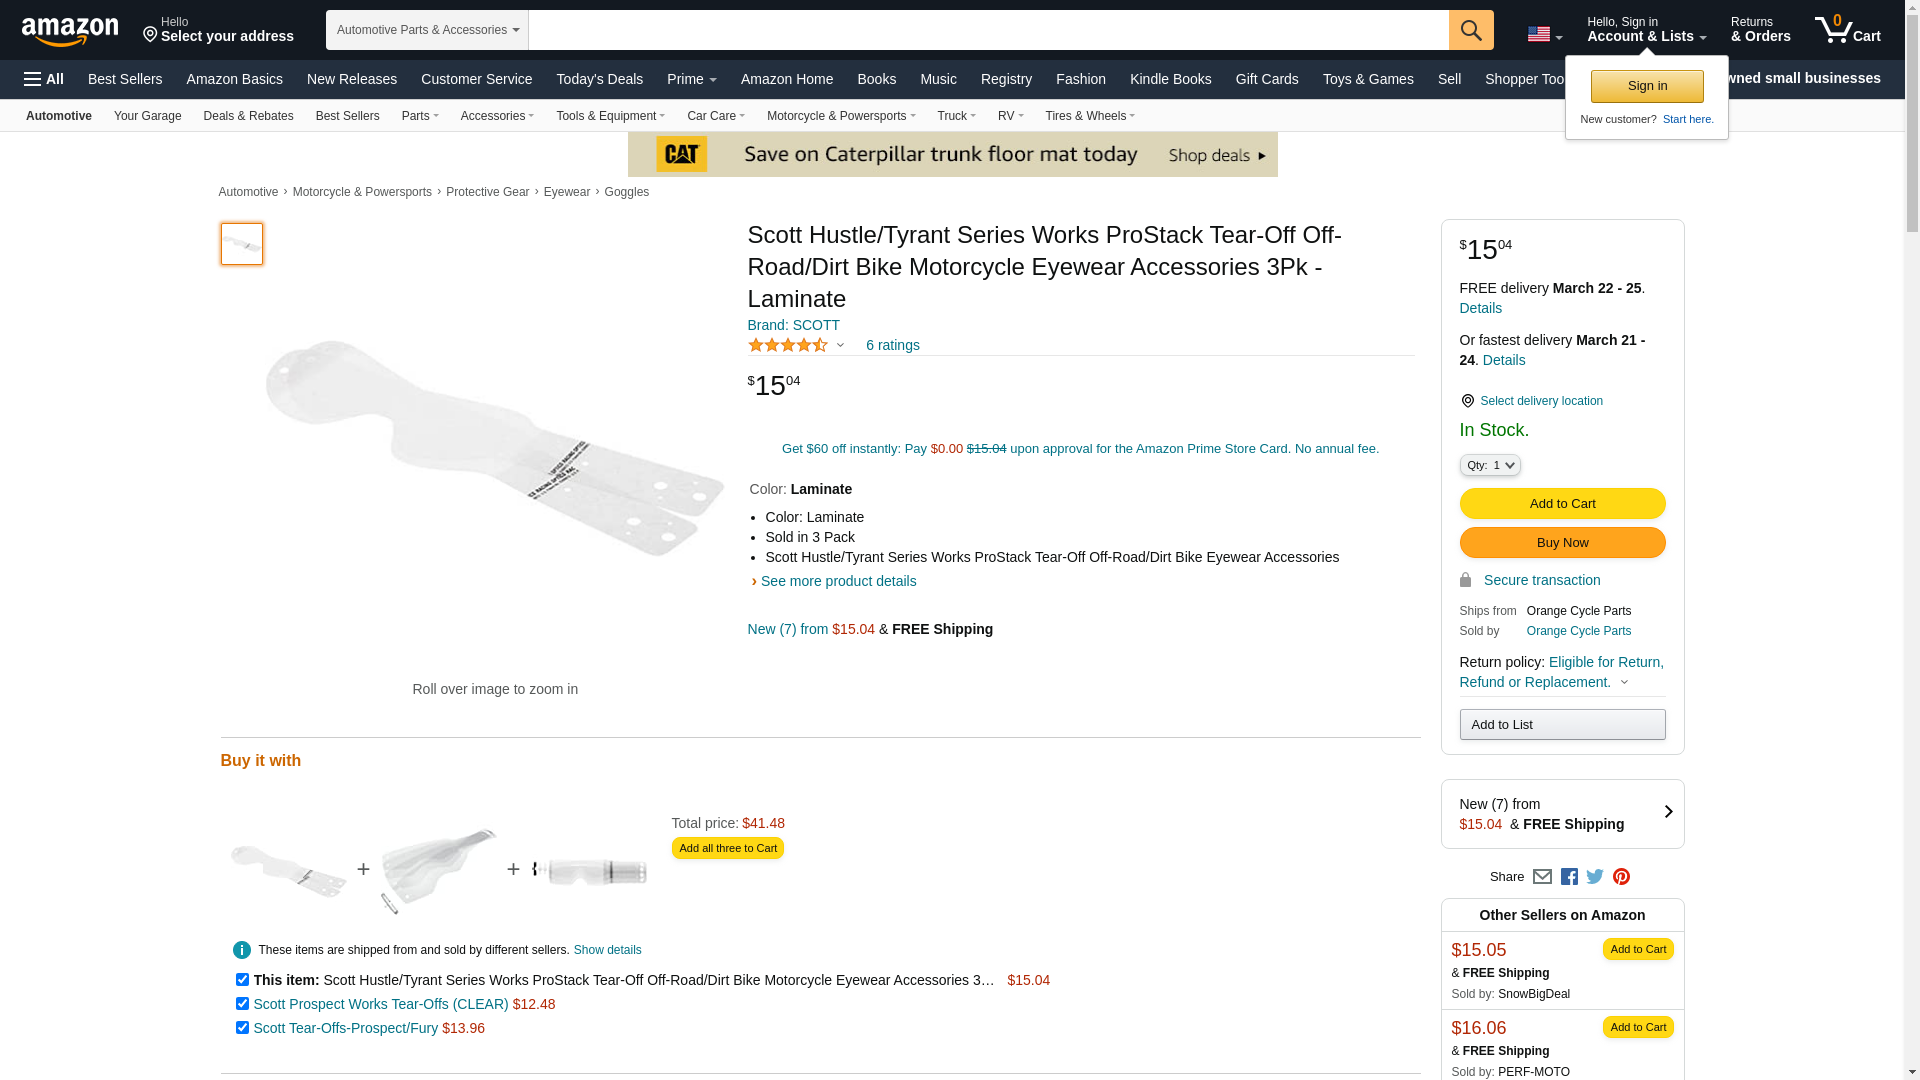Click the Amazon logo
Screen dimensions: 1920x1080
(x=70, y=31)
